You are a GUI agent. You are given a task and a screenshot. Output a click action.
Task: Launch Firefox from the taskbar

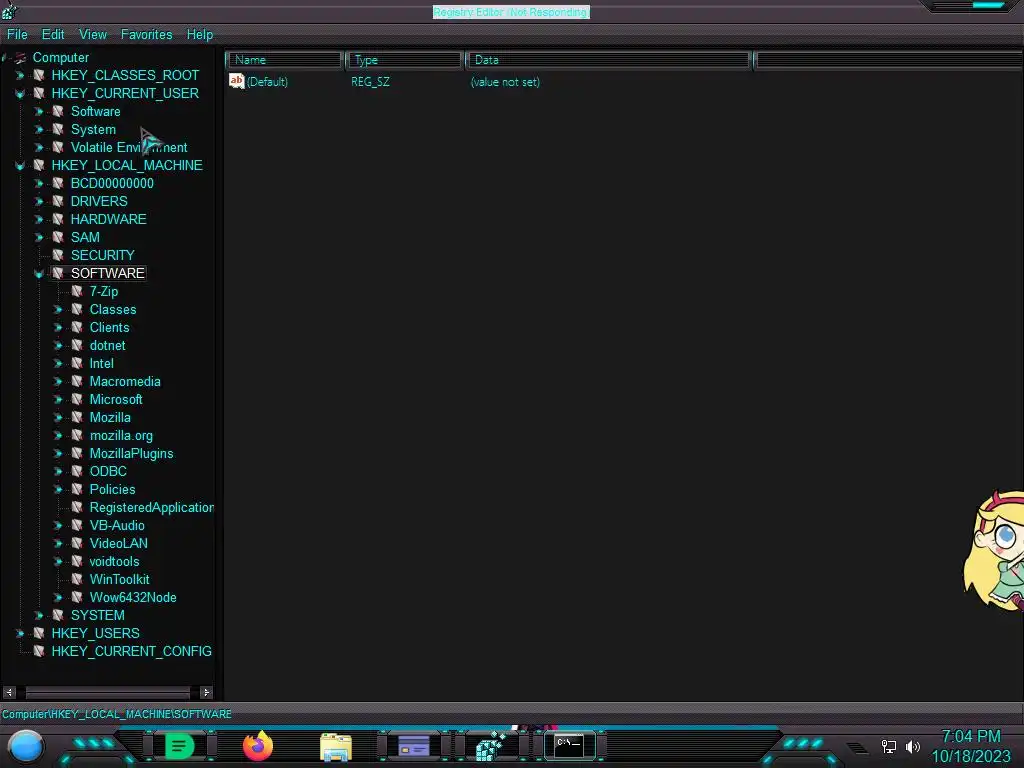pyautogui.click(x=258, y=746)
